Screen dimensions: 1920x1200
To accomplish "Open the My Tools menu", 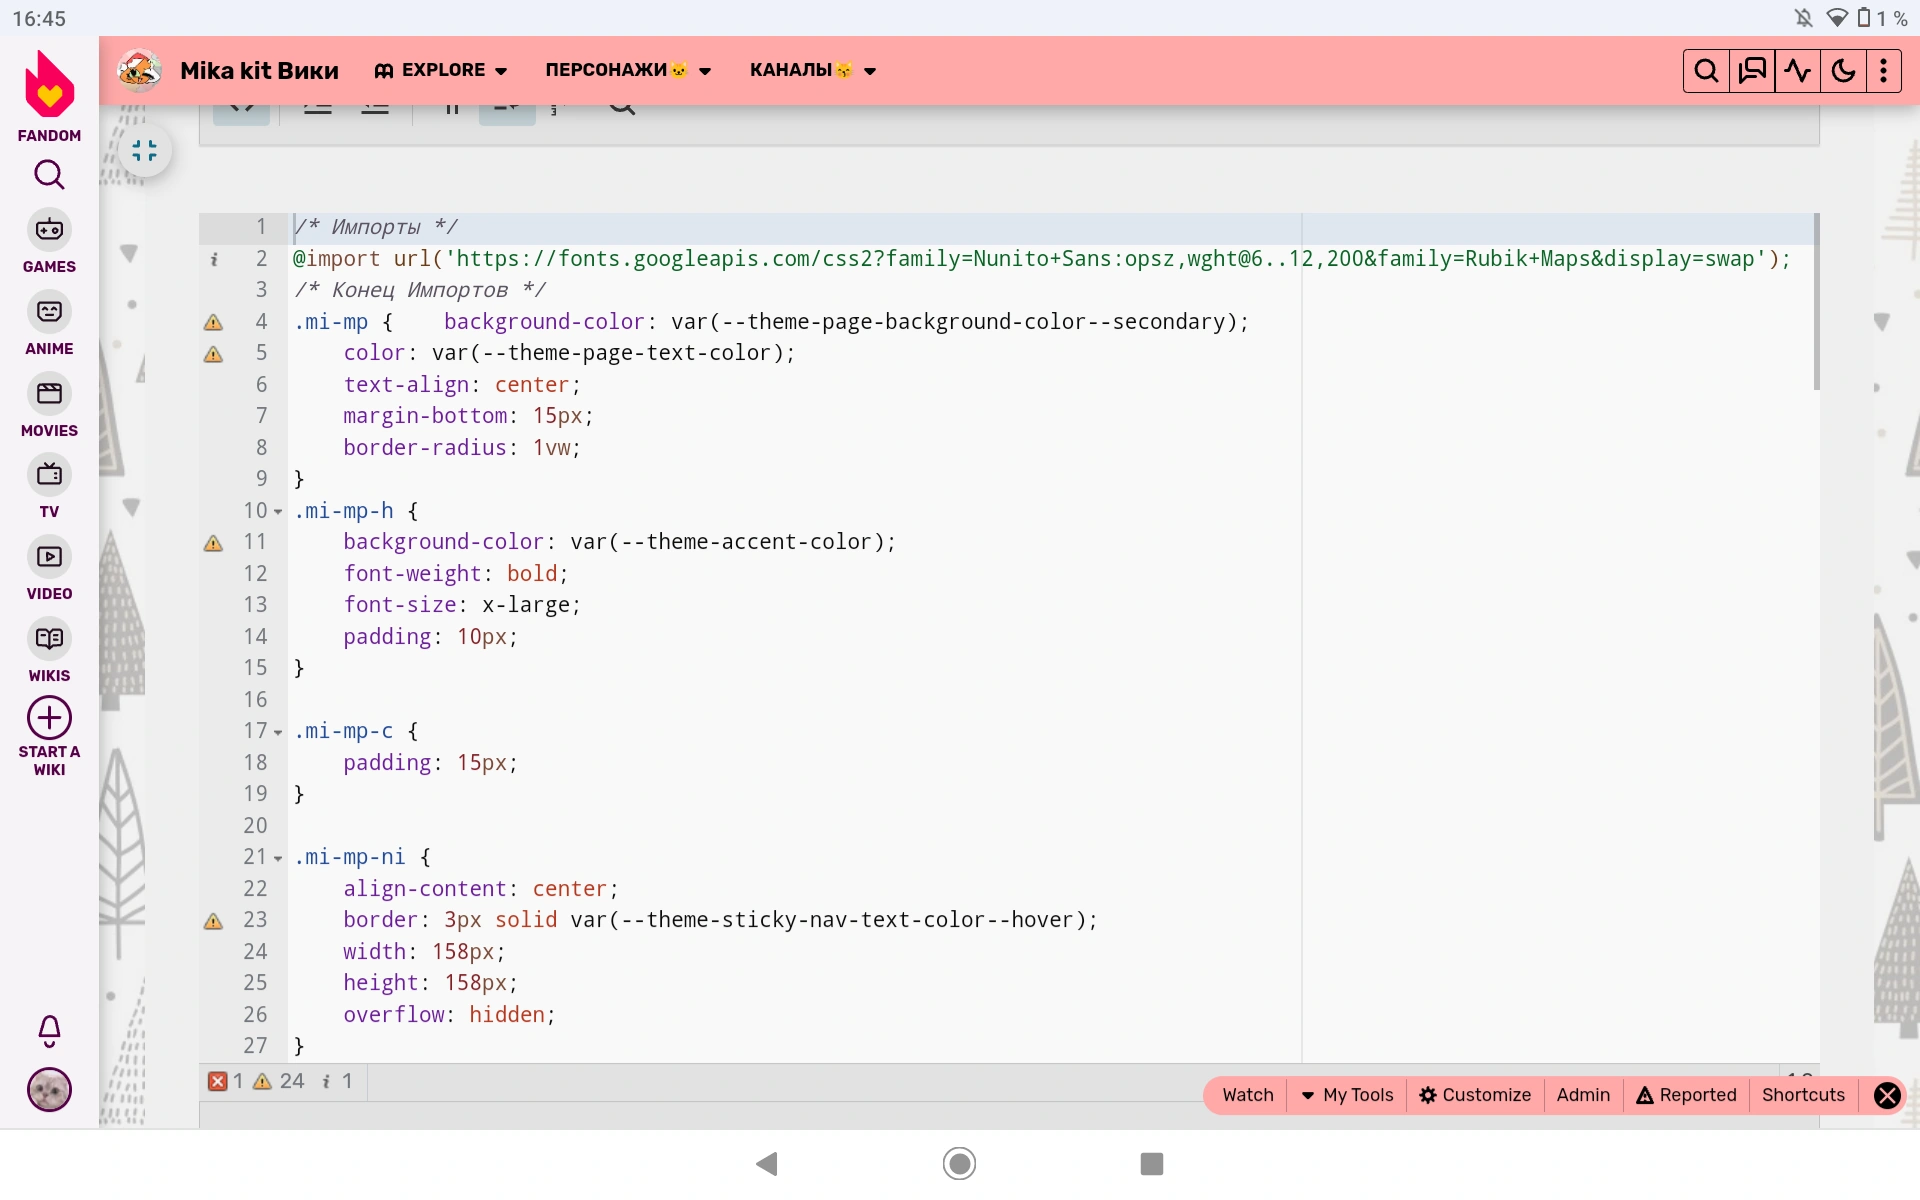I will (x=1347, y=1095).
